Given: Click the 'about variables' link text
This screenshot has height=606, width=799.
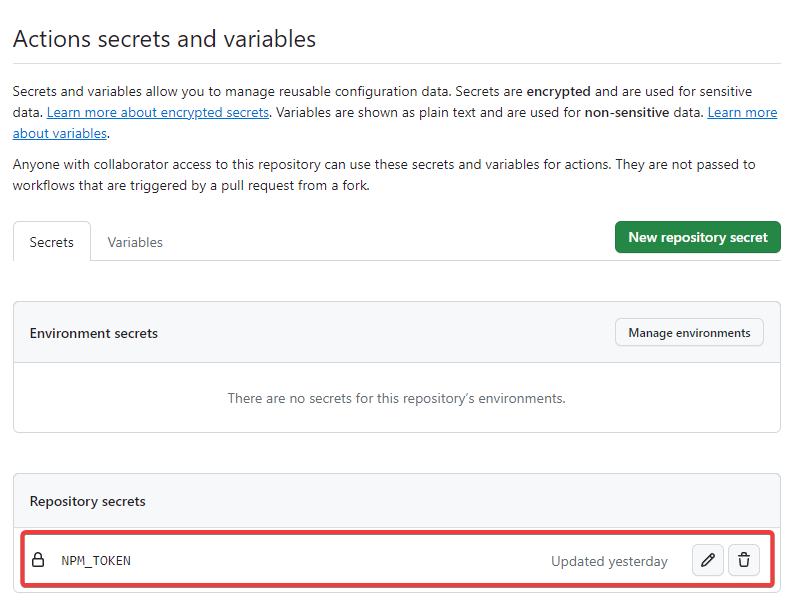Looking at the screenshot, I should pos(60,134).
